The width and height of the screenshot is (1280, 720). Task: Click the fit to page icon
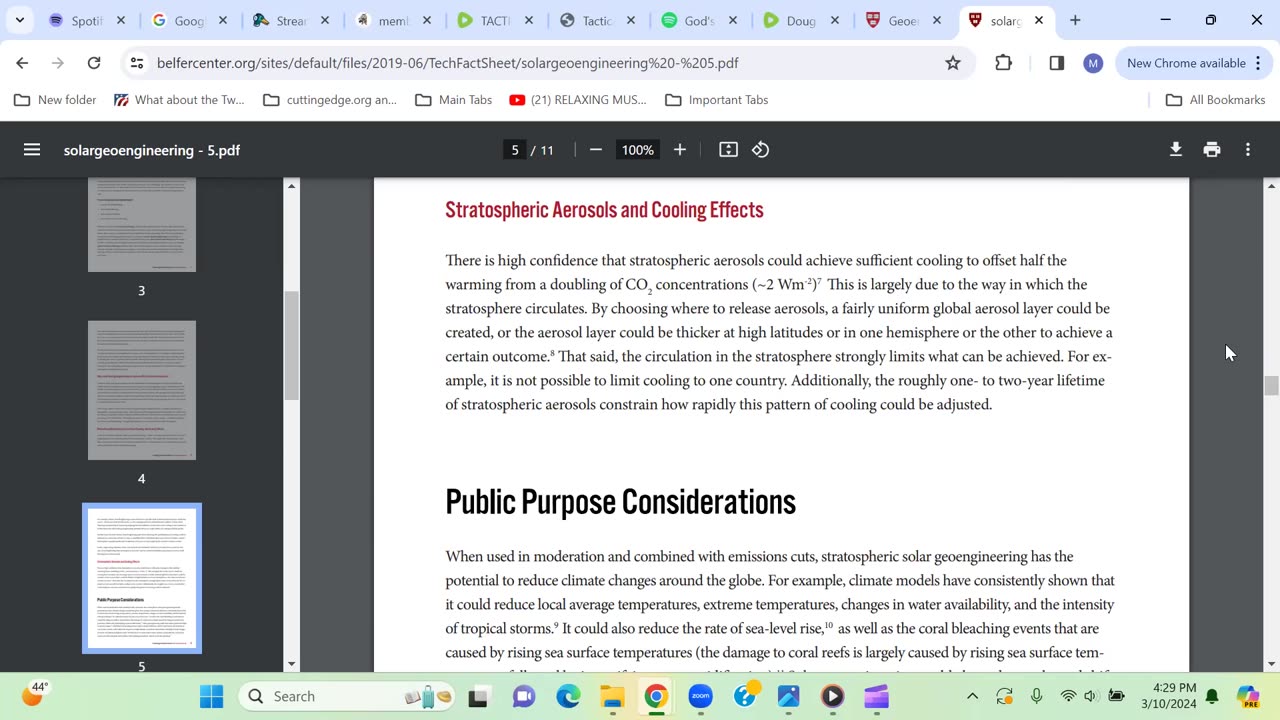[729, 150]
